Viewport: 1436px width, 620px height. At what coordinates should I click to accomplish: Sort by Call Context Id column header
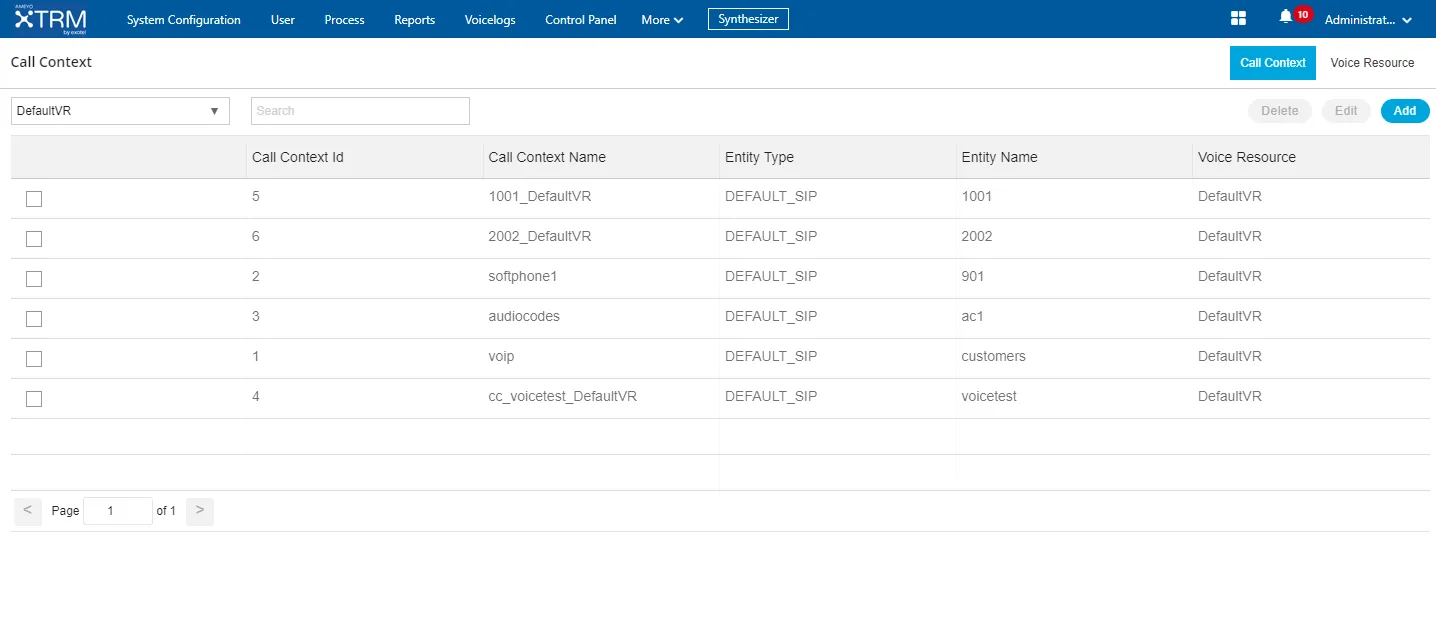(298, 157)
